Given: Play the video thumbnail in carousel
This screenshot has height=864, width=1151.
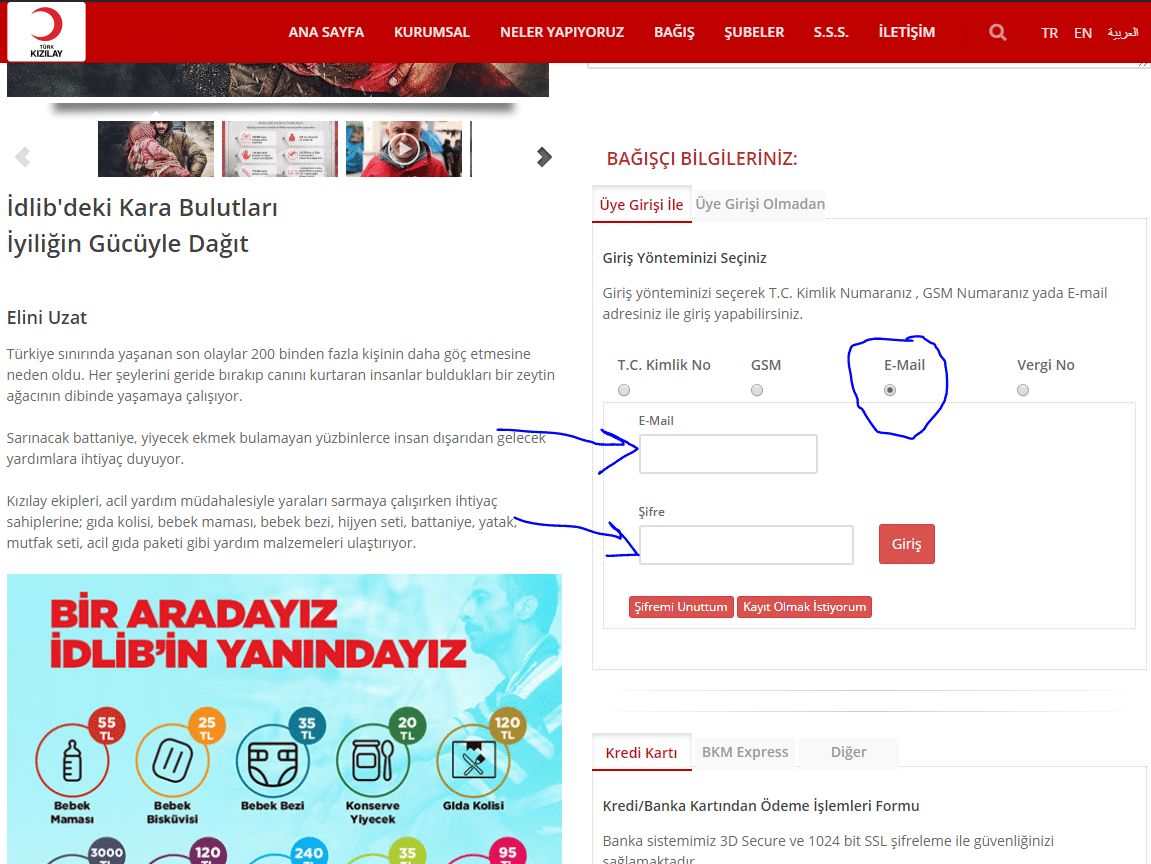Looking at the screenshot, I should tap(404, 149).
